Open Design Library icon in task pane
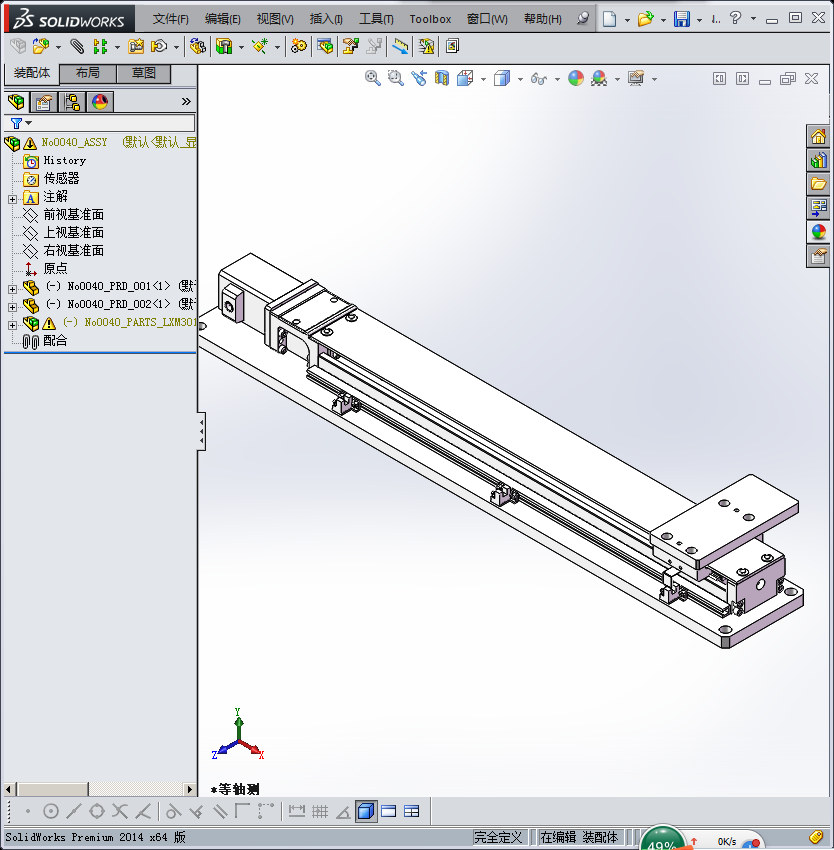This screenshot has width=834, height=850. tap(818, 160)
